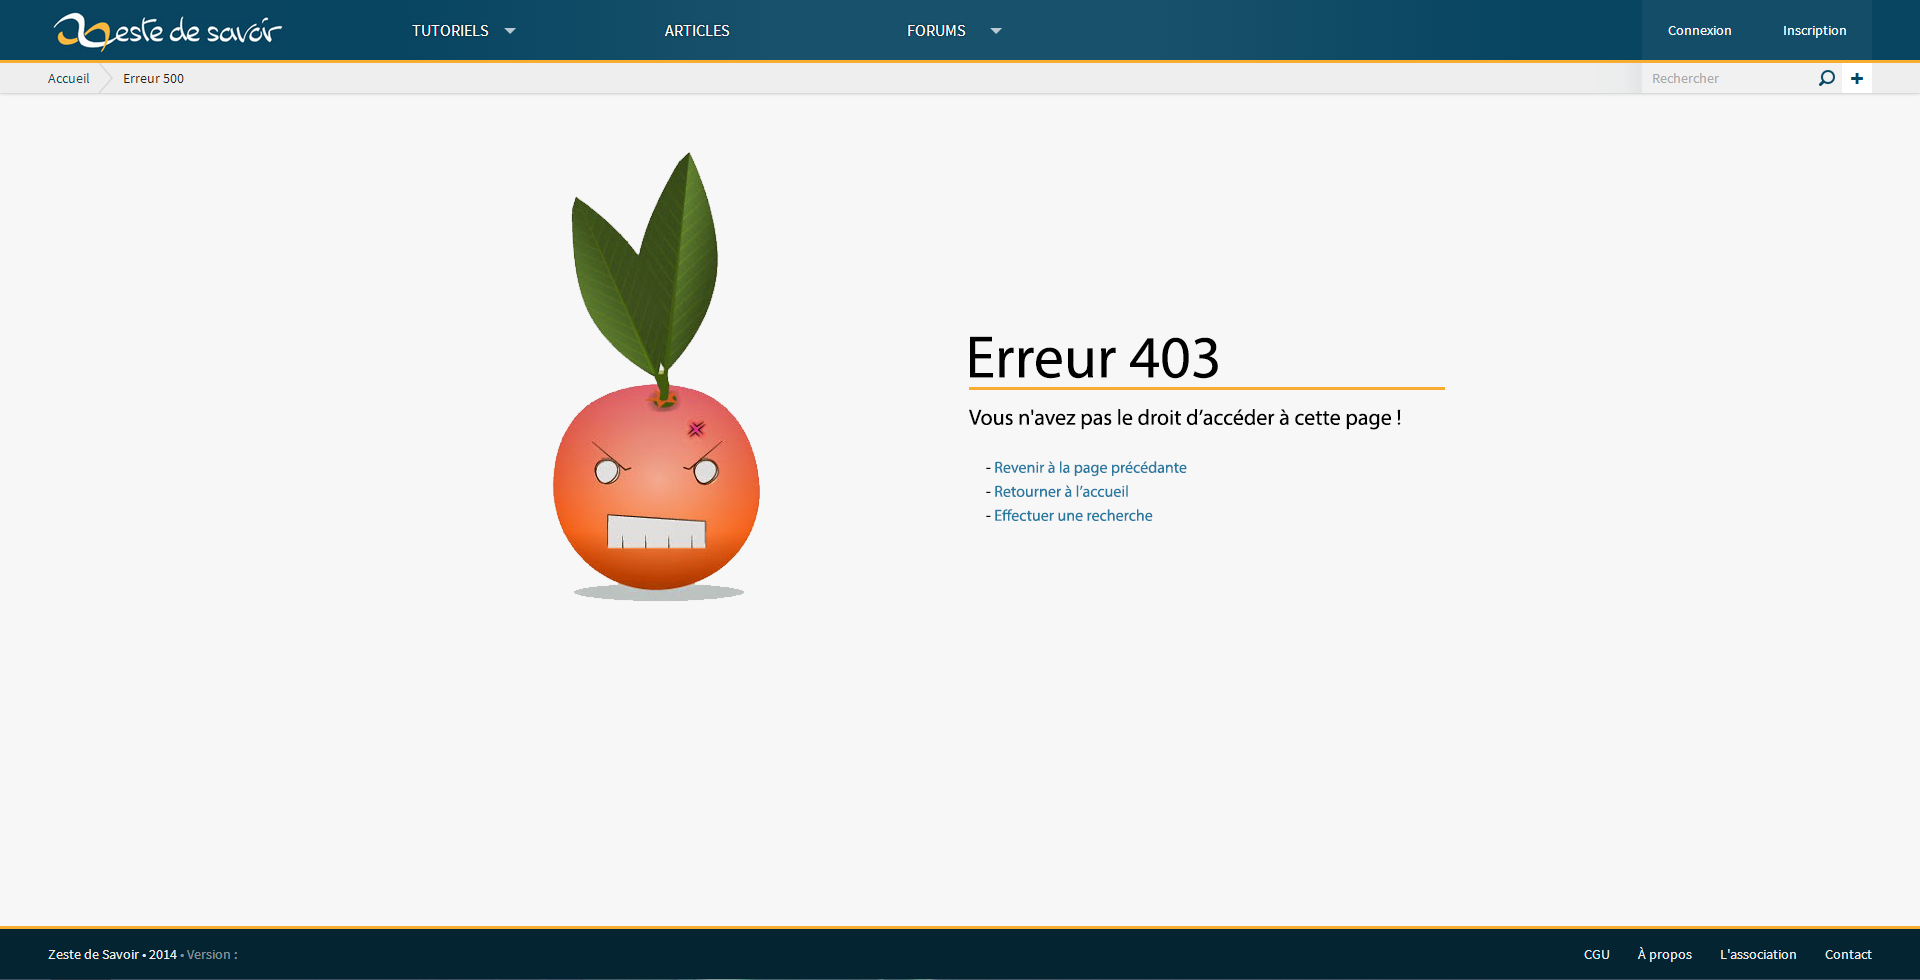
Task: Follow 'Effectuer une recherche' link
Action: click(1073, 515)
